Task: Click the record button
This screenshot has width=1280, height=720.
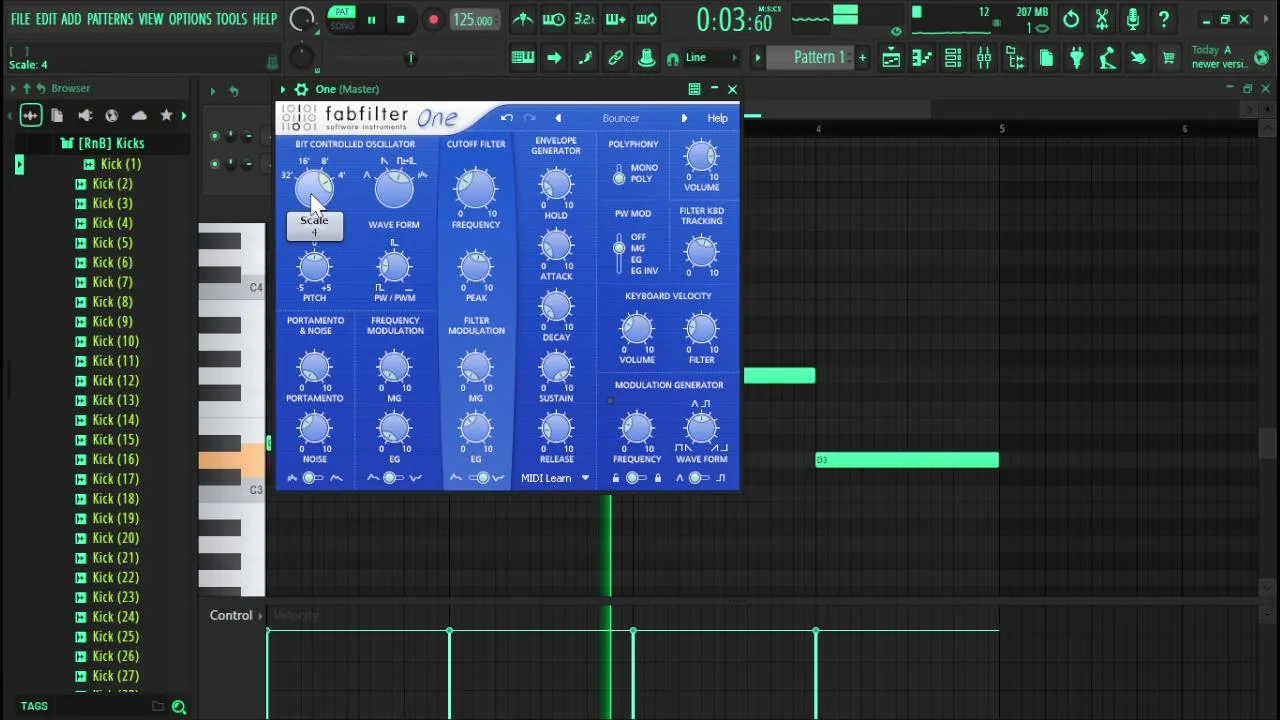Action: [433, 19]
